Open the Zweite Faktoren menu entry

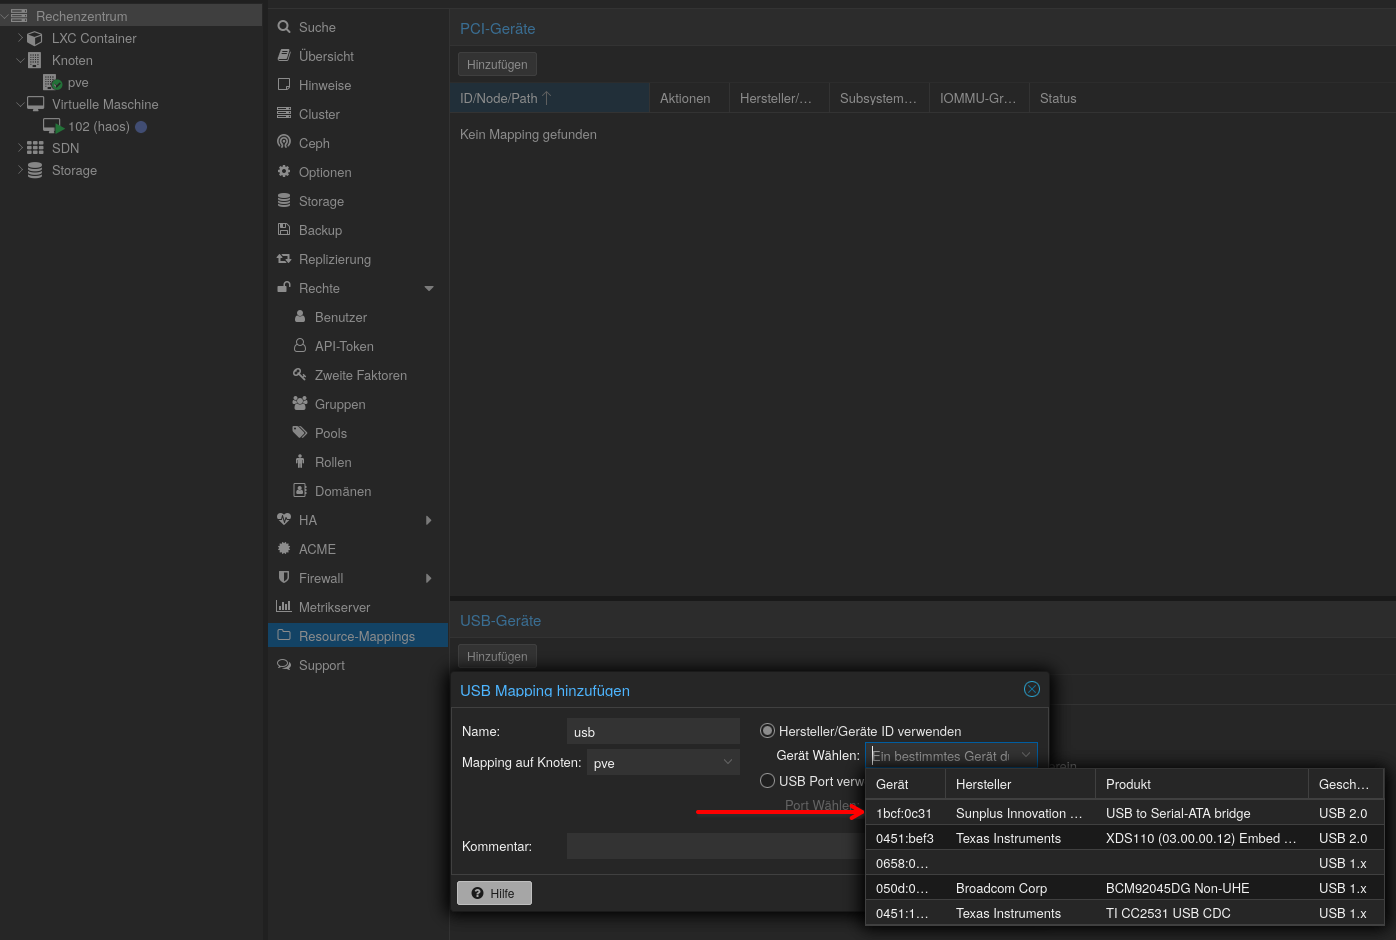coord(360,375)
